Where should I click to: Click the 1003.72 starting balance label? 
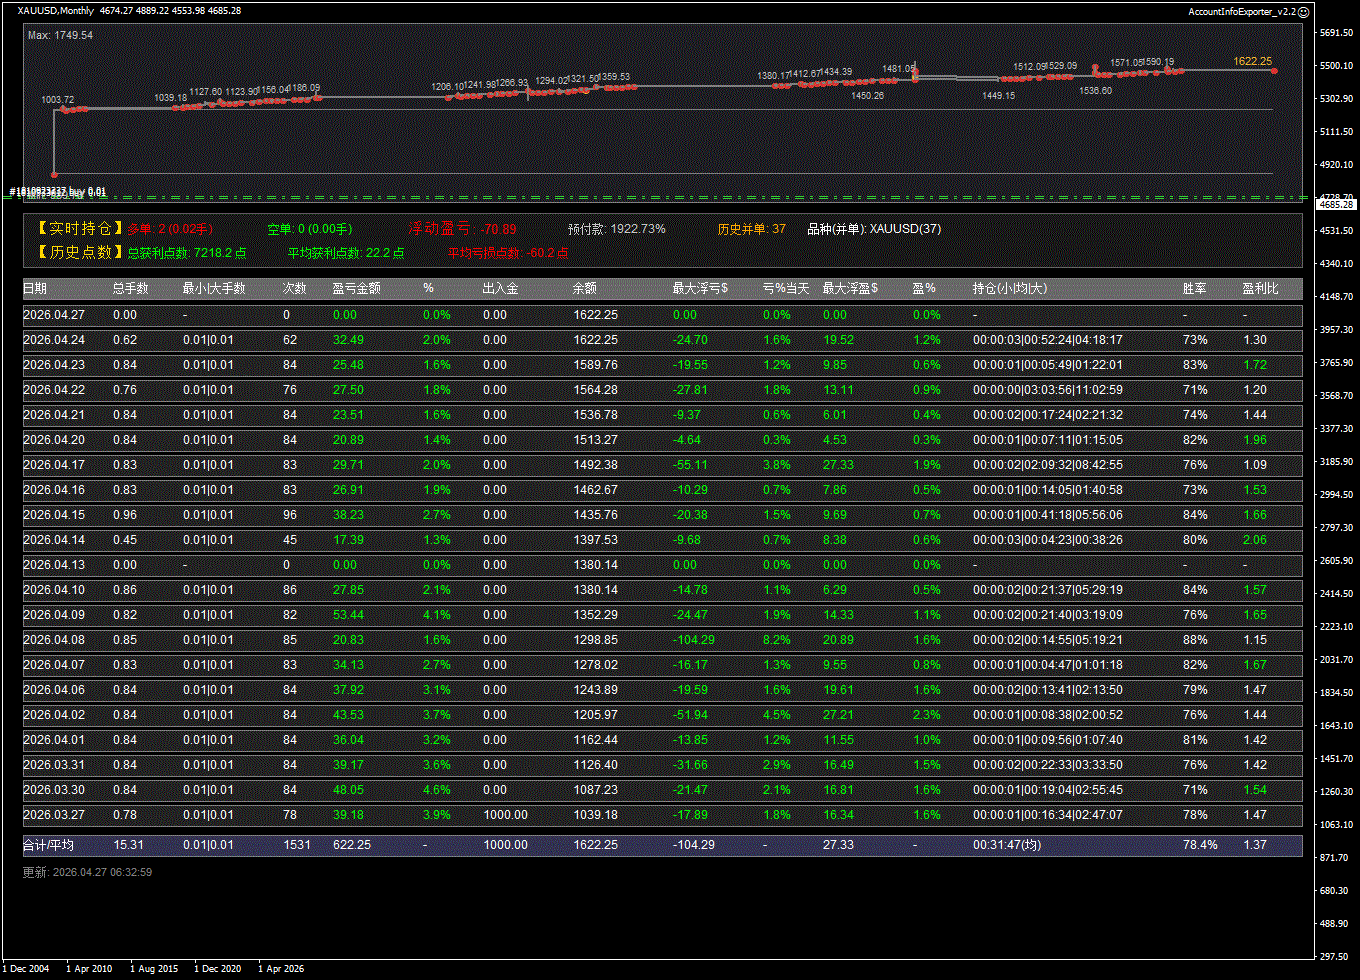click(57, 100)
